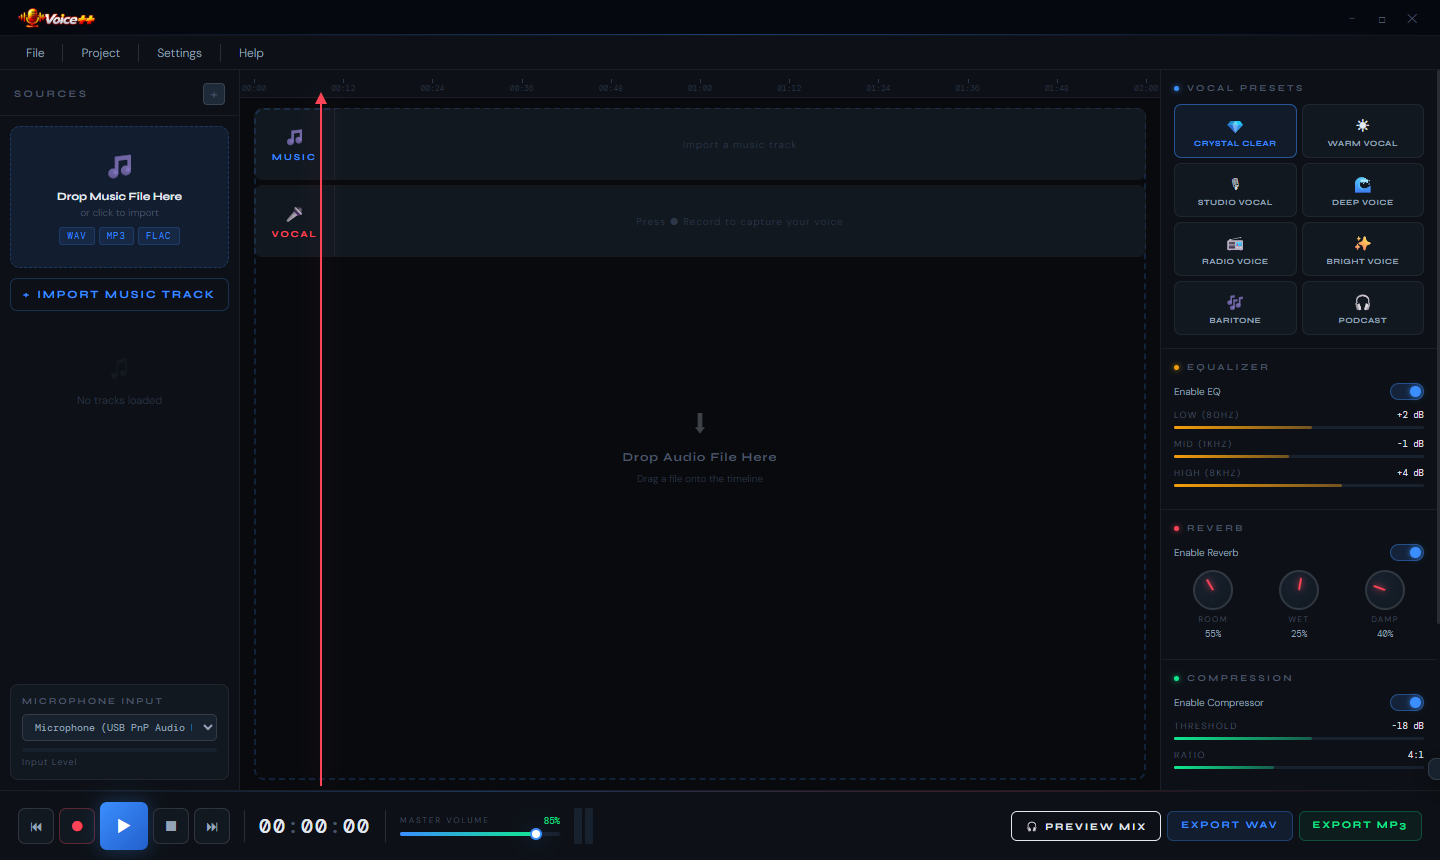The width and height of the screenshot is (1440, 860).
Task: Click the compression Ratio slider
Action: pos(1299,767)
